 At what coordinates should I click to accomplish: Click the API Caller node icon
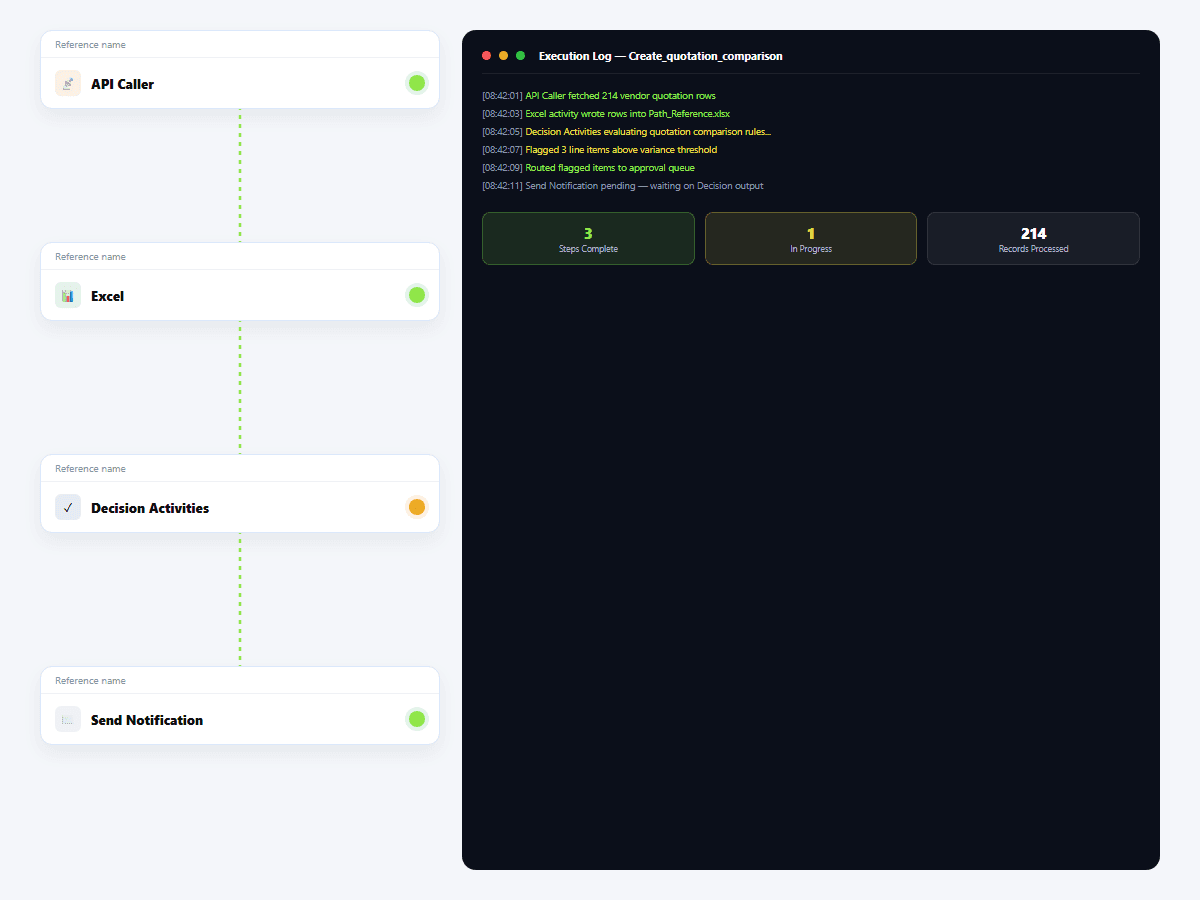click(68, 84)
